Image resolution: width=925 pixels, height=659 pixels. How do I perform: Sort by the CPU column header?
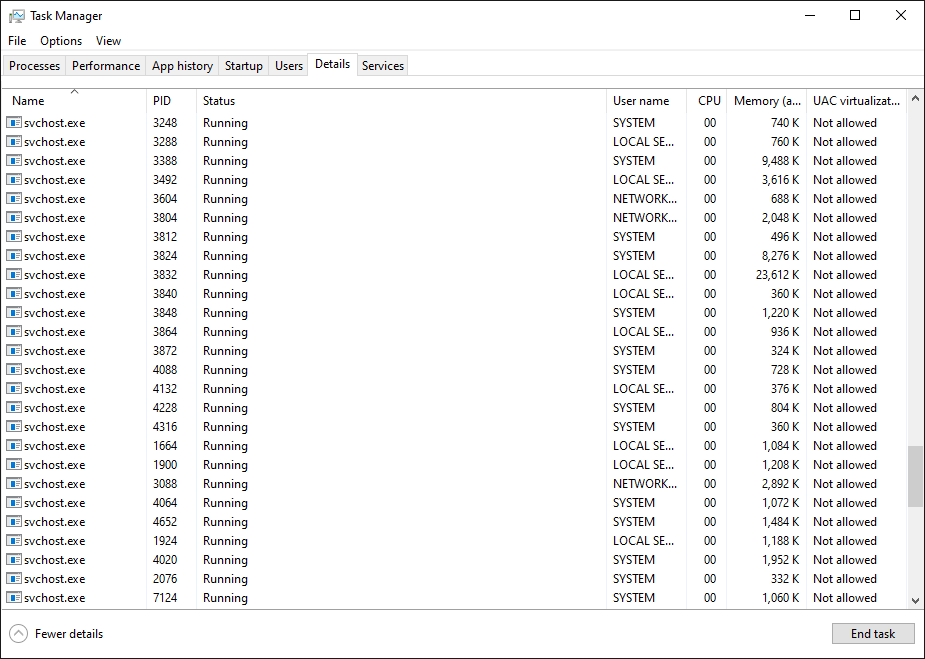pos(707,101)
